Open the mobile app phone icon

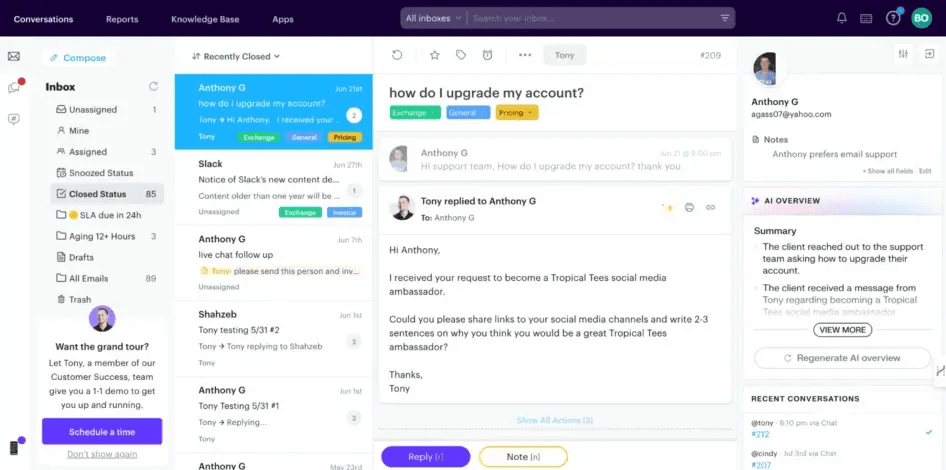click(x=14, y=448)
